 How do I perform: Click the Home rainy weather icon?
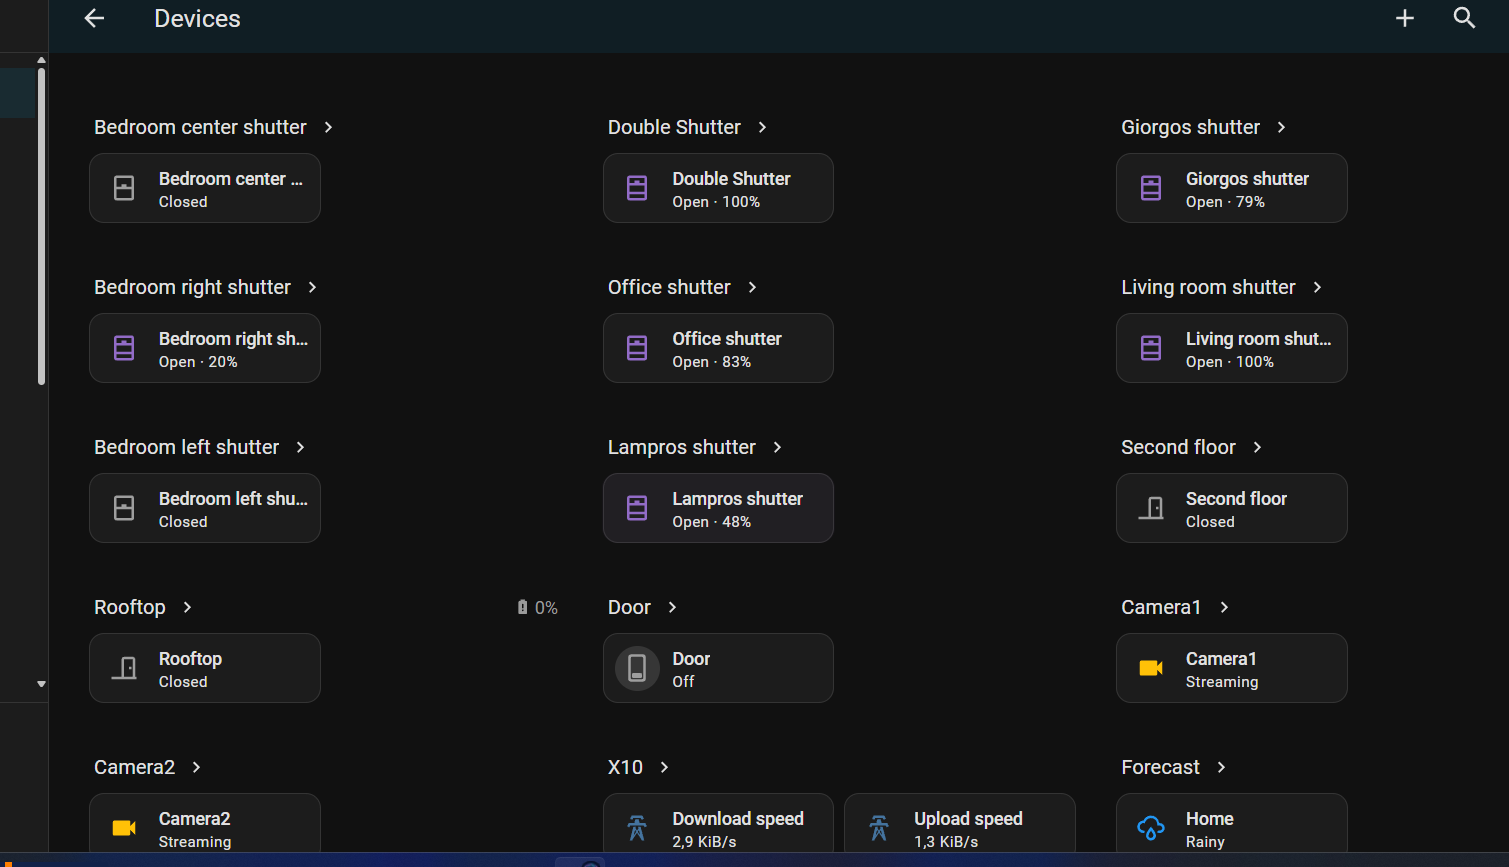coord(1151,828)
